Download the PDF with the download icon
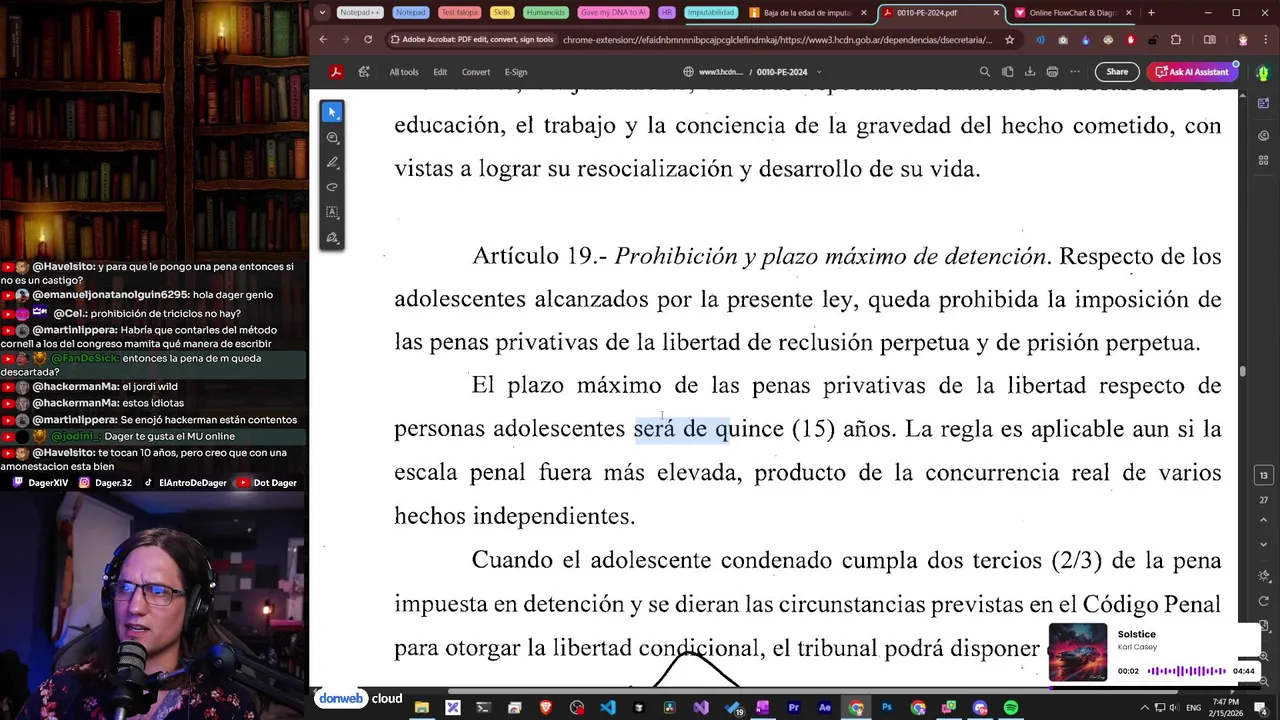This screenshot has width=1280, height=720. pyautogui.click(x=1030, y=72)
